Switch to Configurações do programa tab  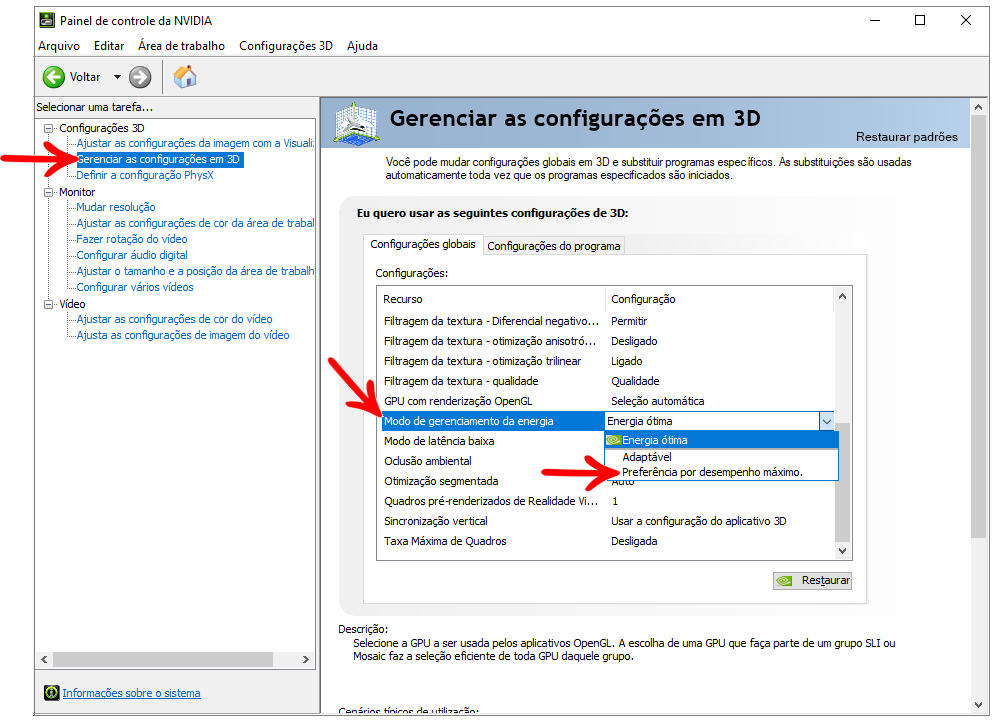(x=553, y=246)
